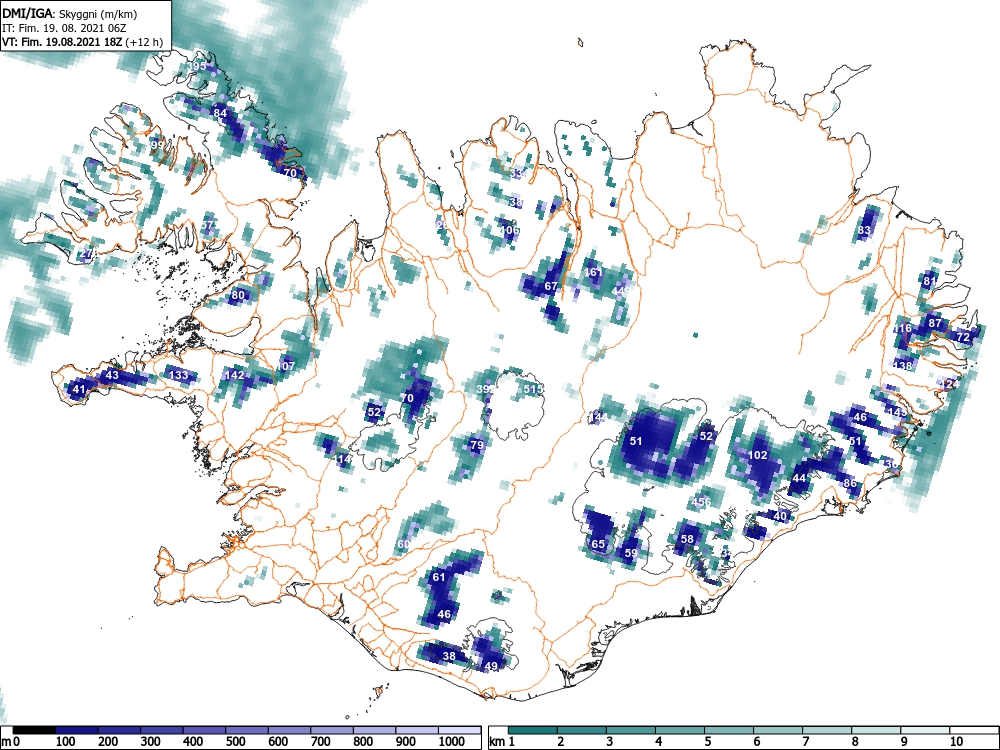Click the 133 visibility value
Screen dimensions: 1000x750
click(179, 375)
